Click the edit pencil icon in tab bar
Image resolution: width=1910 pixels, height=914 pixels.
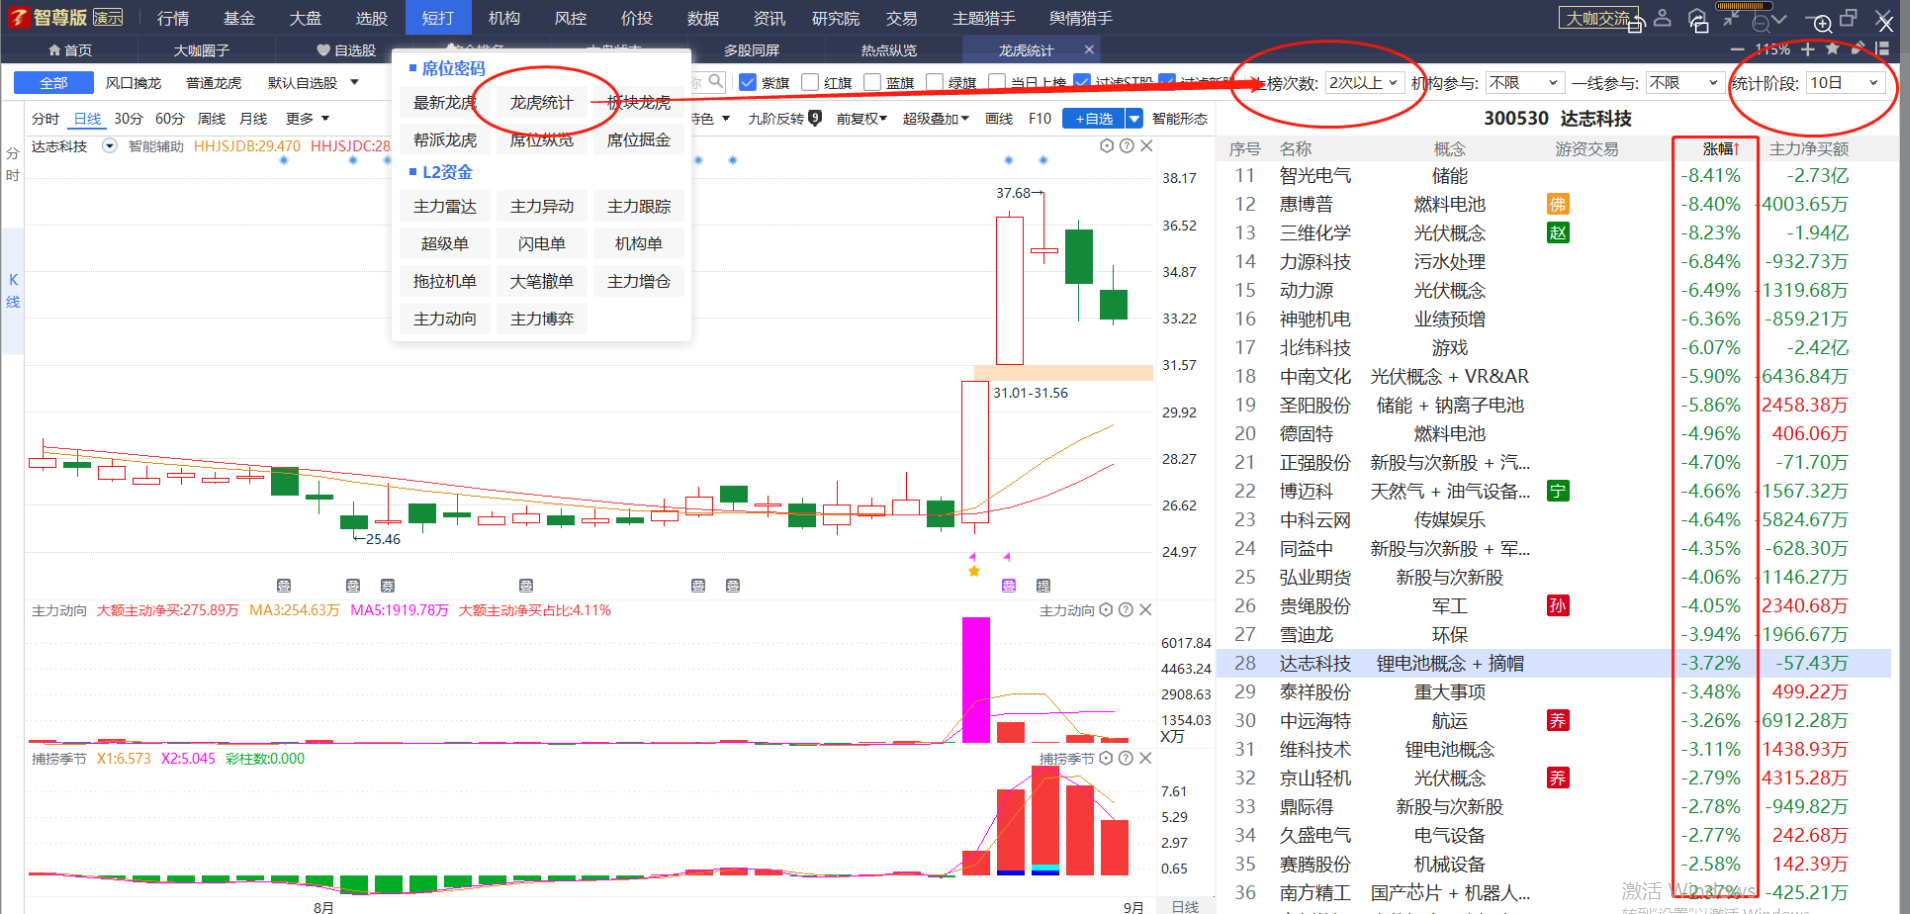1857,48
